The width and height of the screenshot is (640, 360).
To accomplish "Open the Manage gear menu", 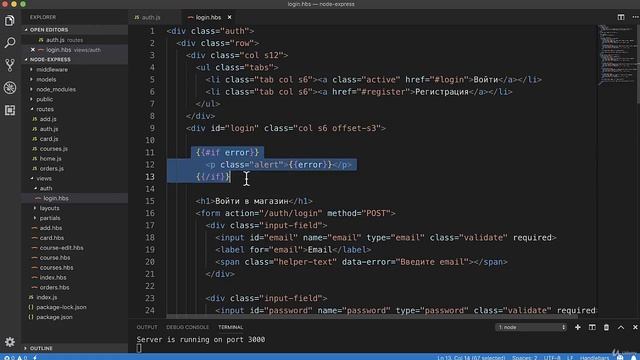I will 10,342.
